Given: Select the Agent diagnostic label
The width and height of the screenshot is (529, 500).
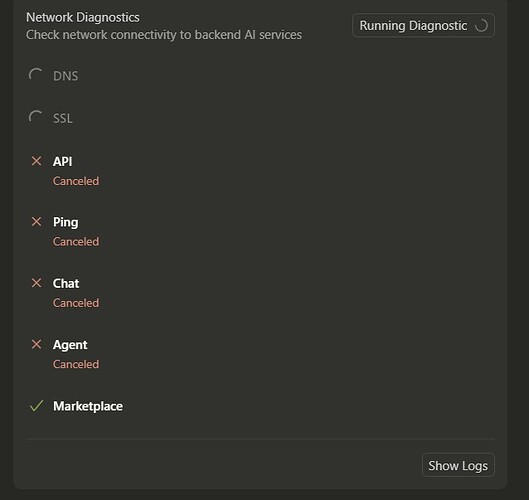Looking at the screenshot, I should [x=70, y=345].
